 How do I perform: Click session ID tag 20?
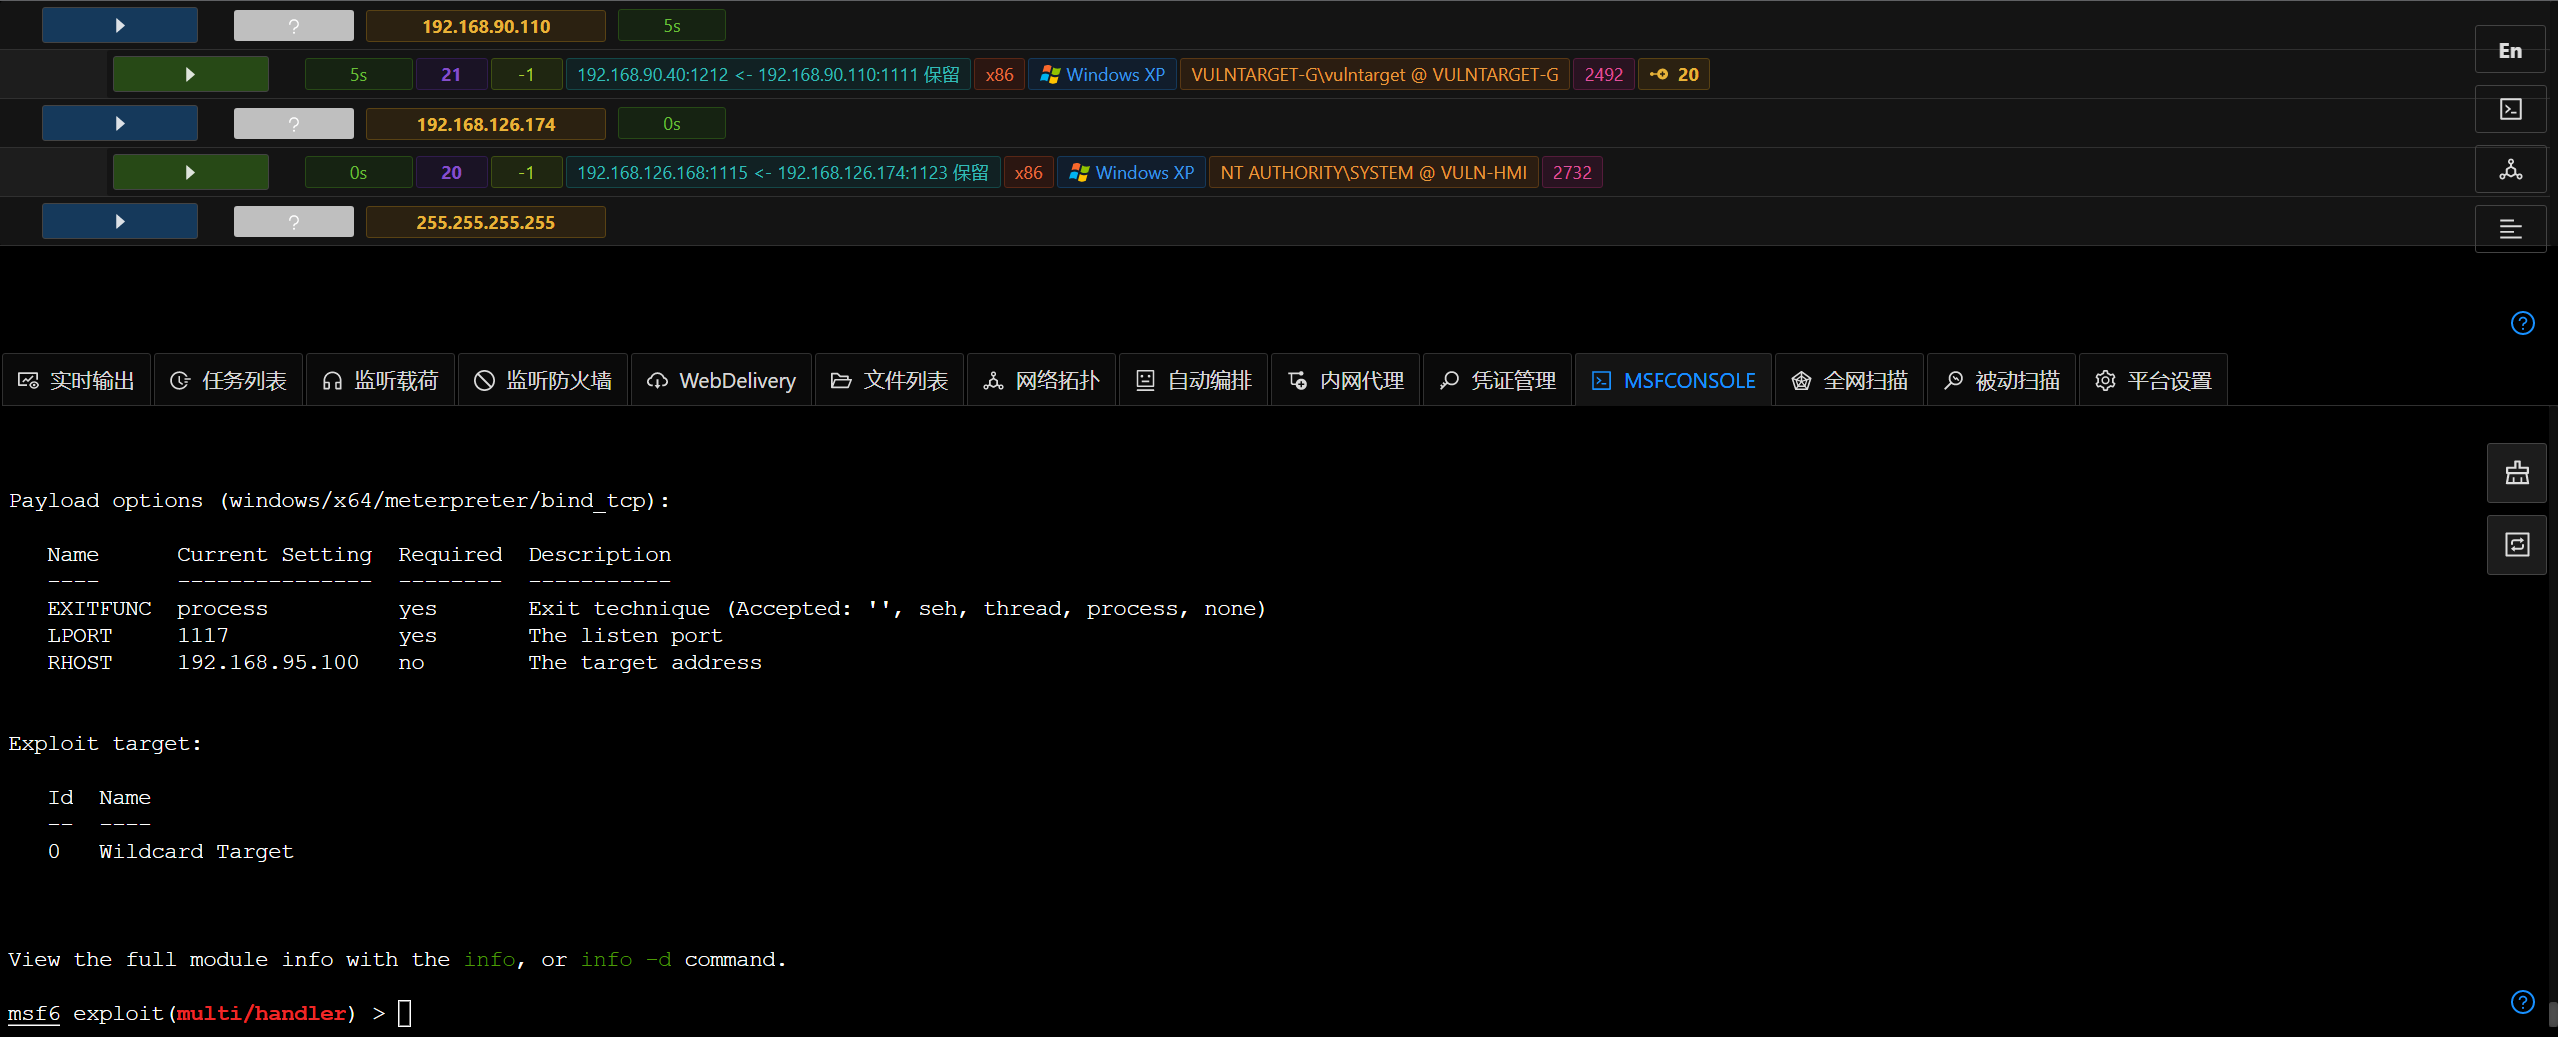(x=451, y=173)
